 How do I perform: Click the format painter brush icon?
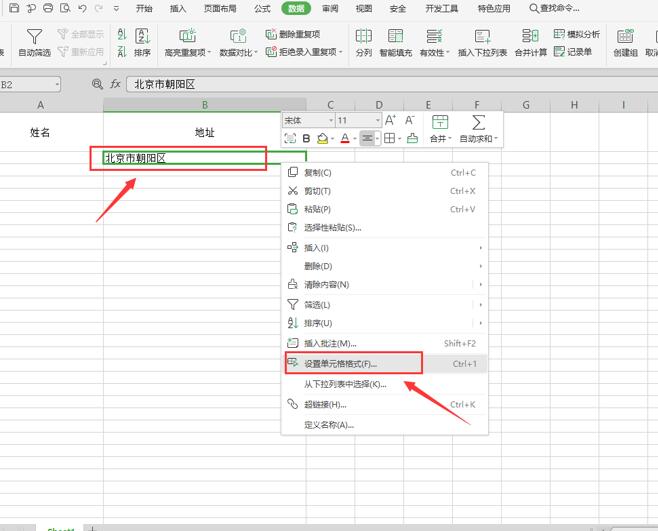[413, 138]
